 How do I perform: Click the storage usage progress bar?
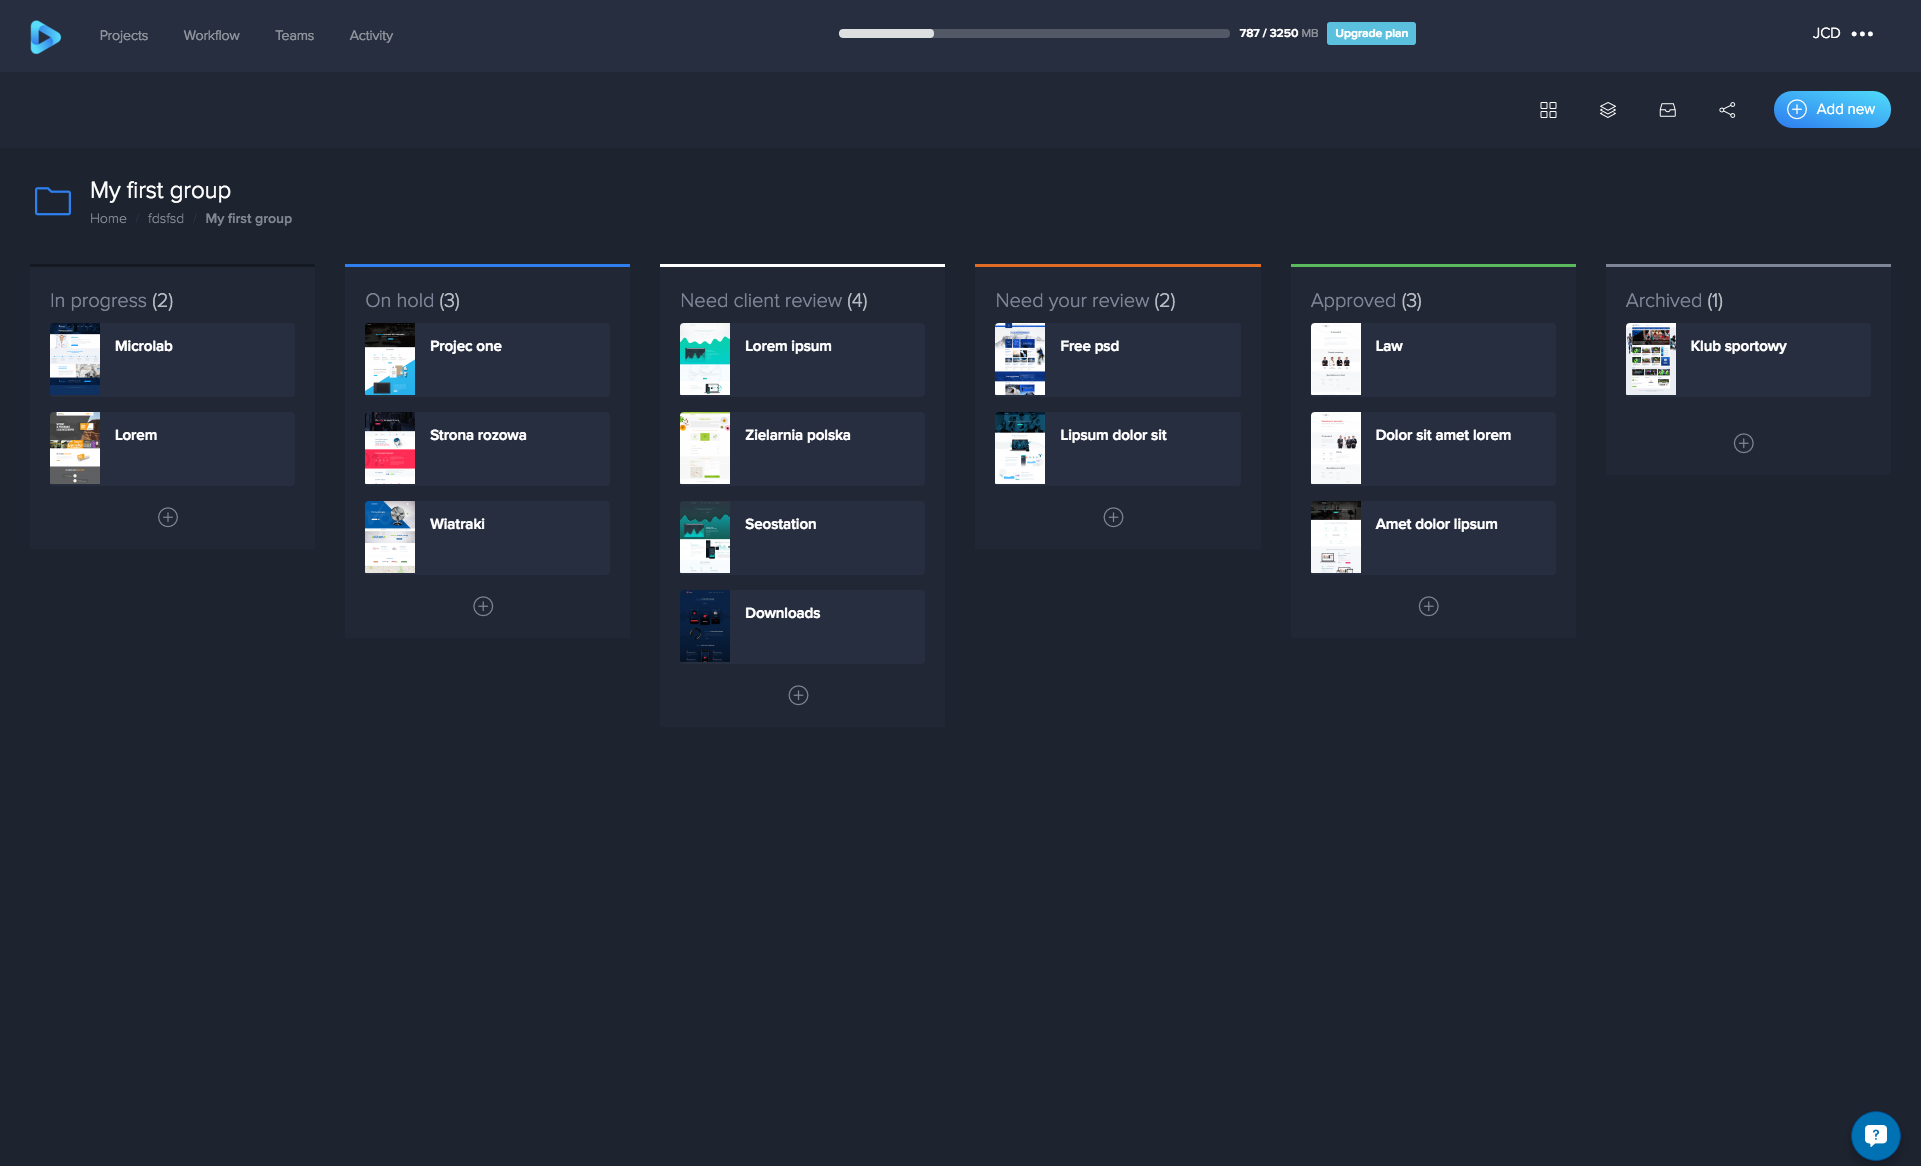(x=1033, y=33)
